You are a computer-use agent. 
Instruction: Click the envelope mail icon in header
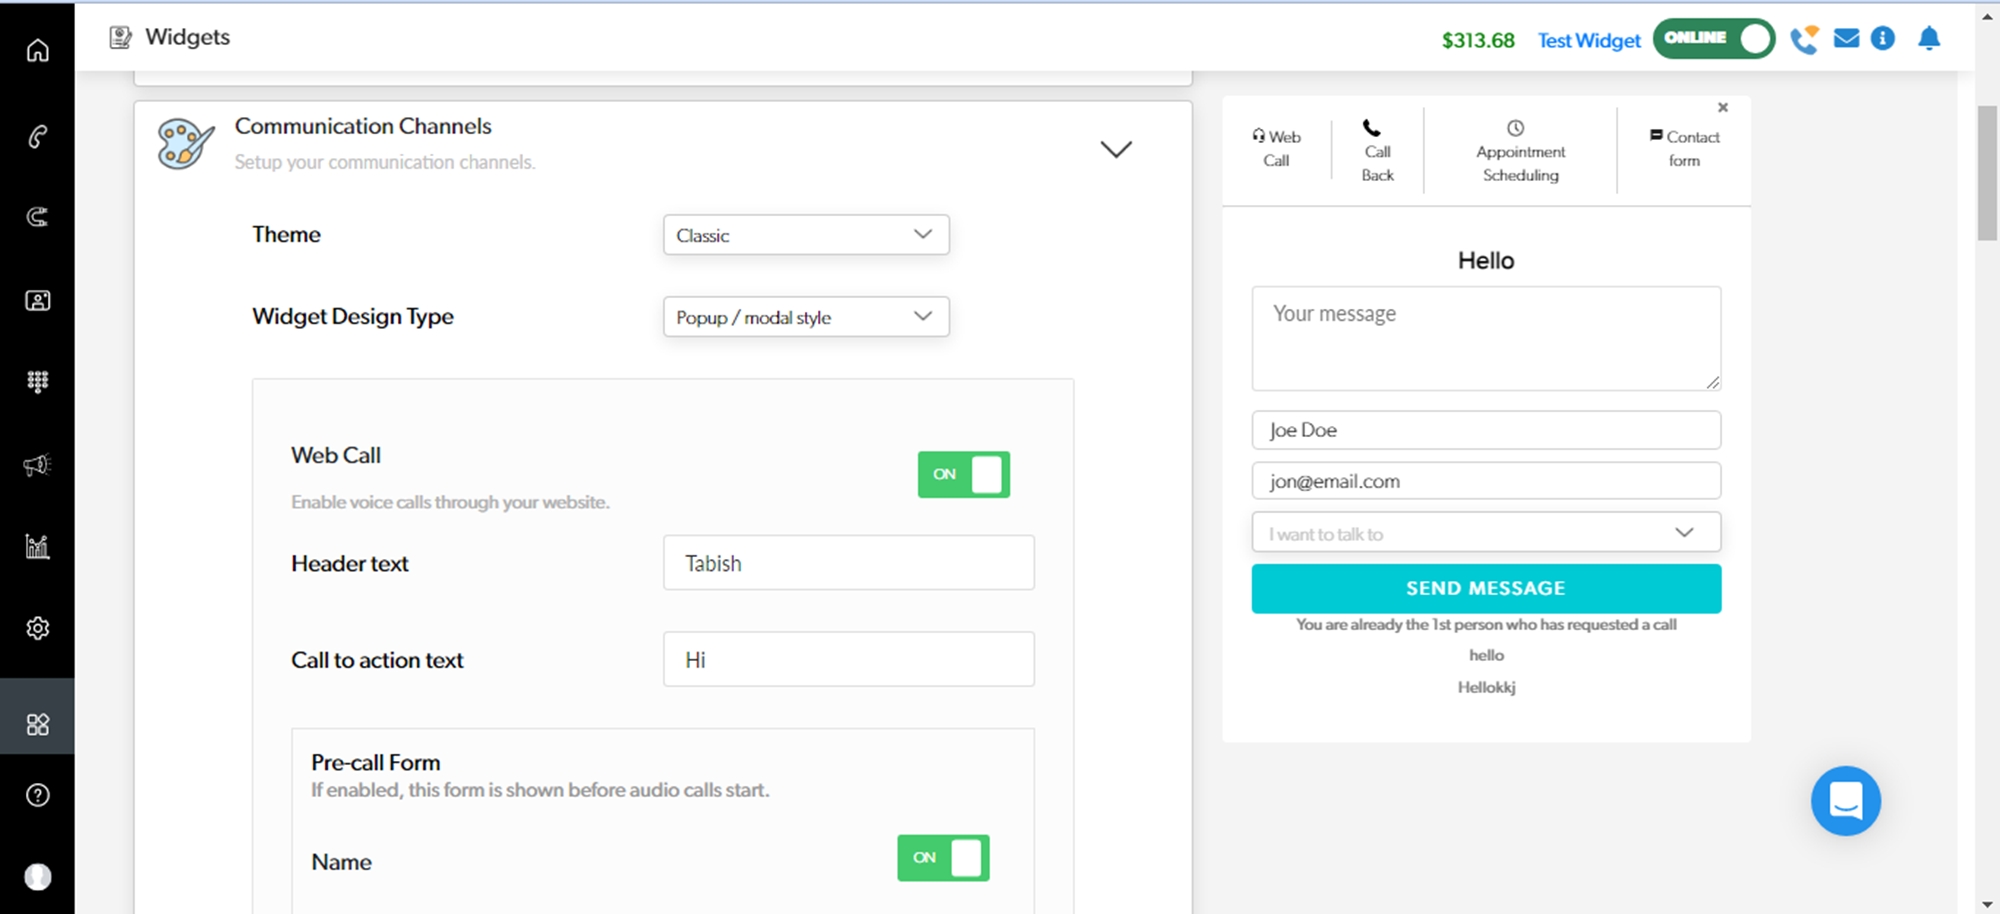[x=1846, y=39]
